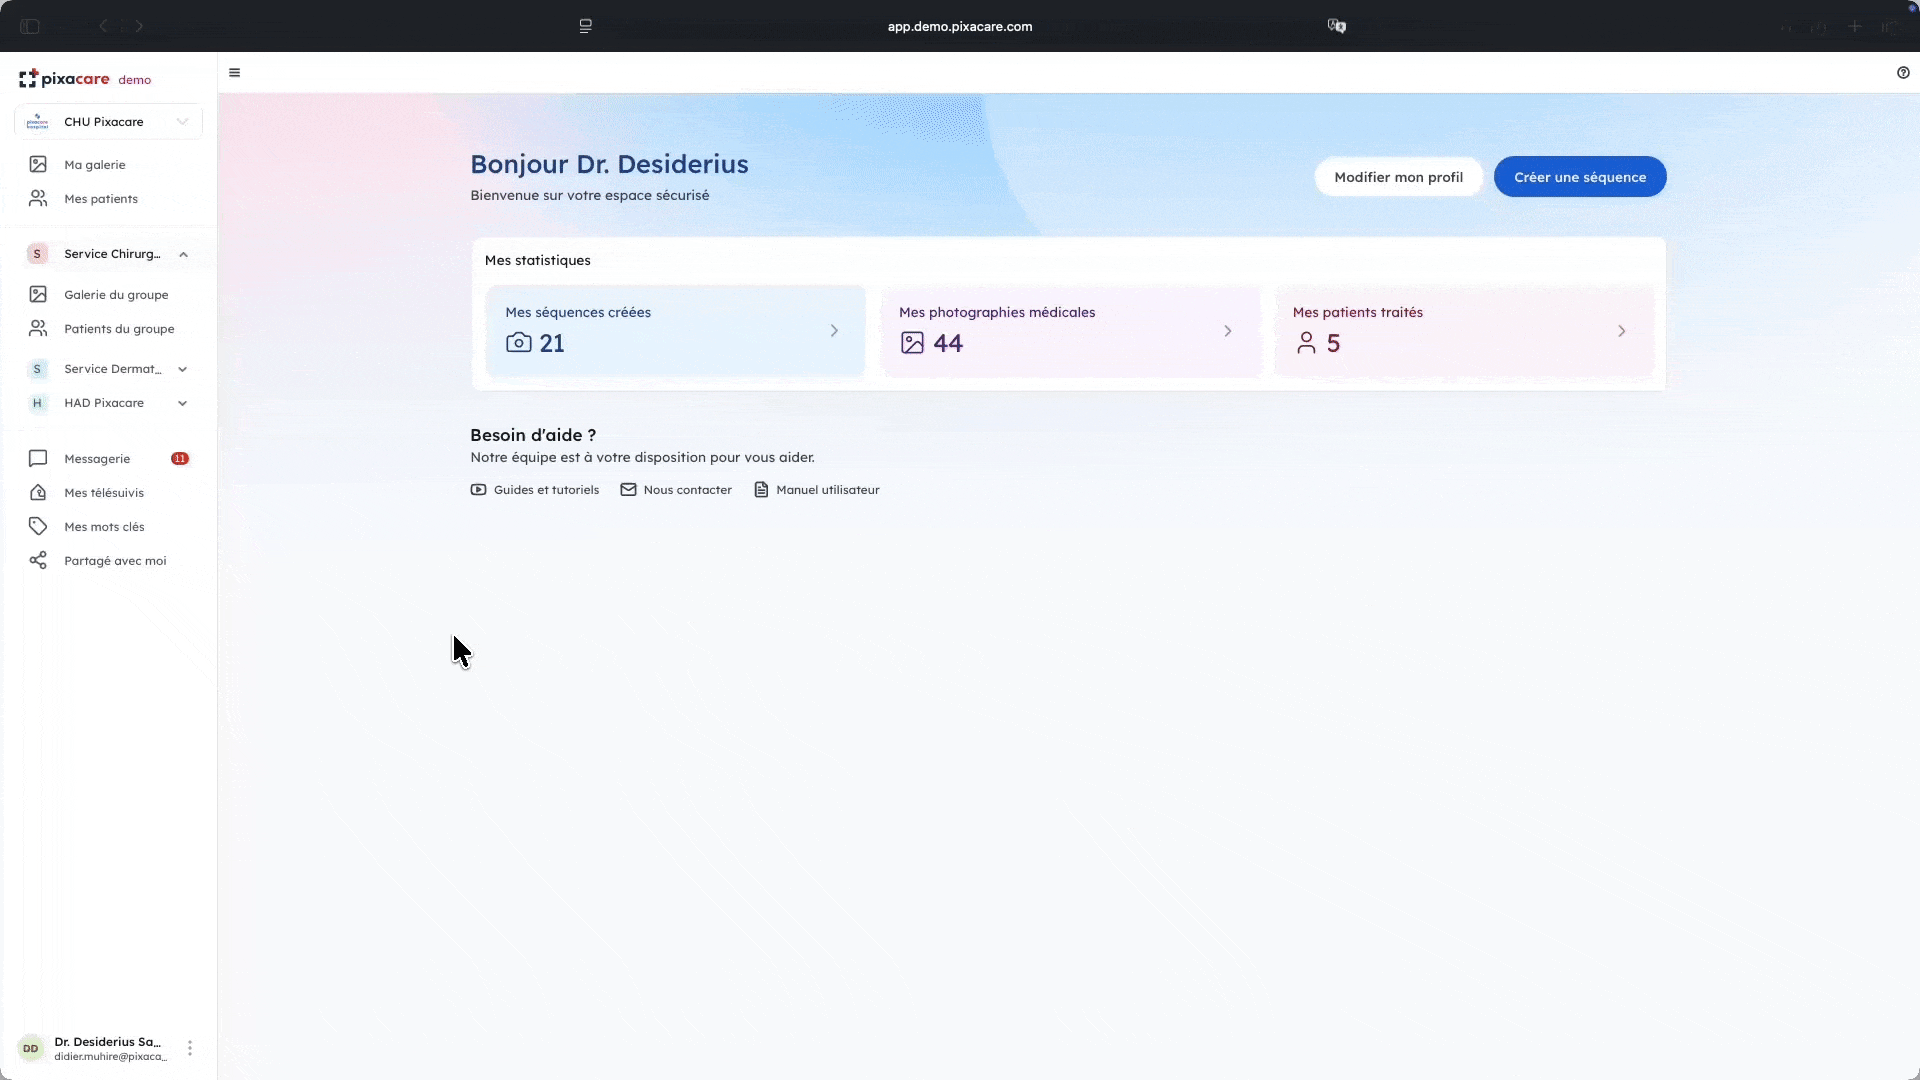Go to Patients du groupe
The image size is (1920, 1080).
click(118, 329)
